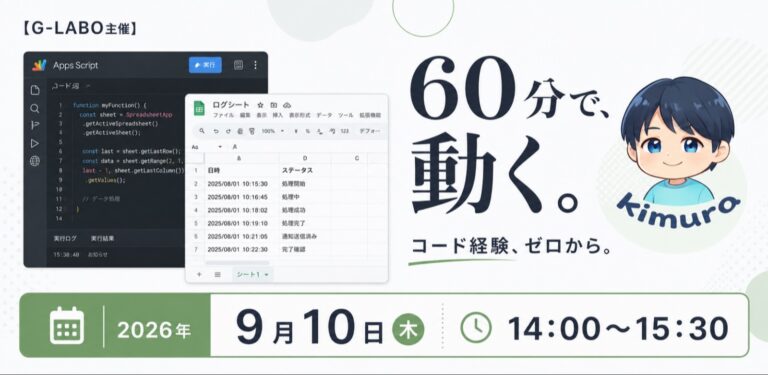The image size is (768, 375).
Task: Open the 編集 menu
Action: click(245, 116)
